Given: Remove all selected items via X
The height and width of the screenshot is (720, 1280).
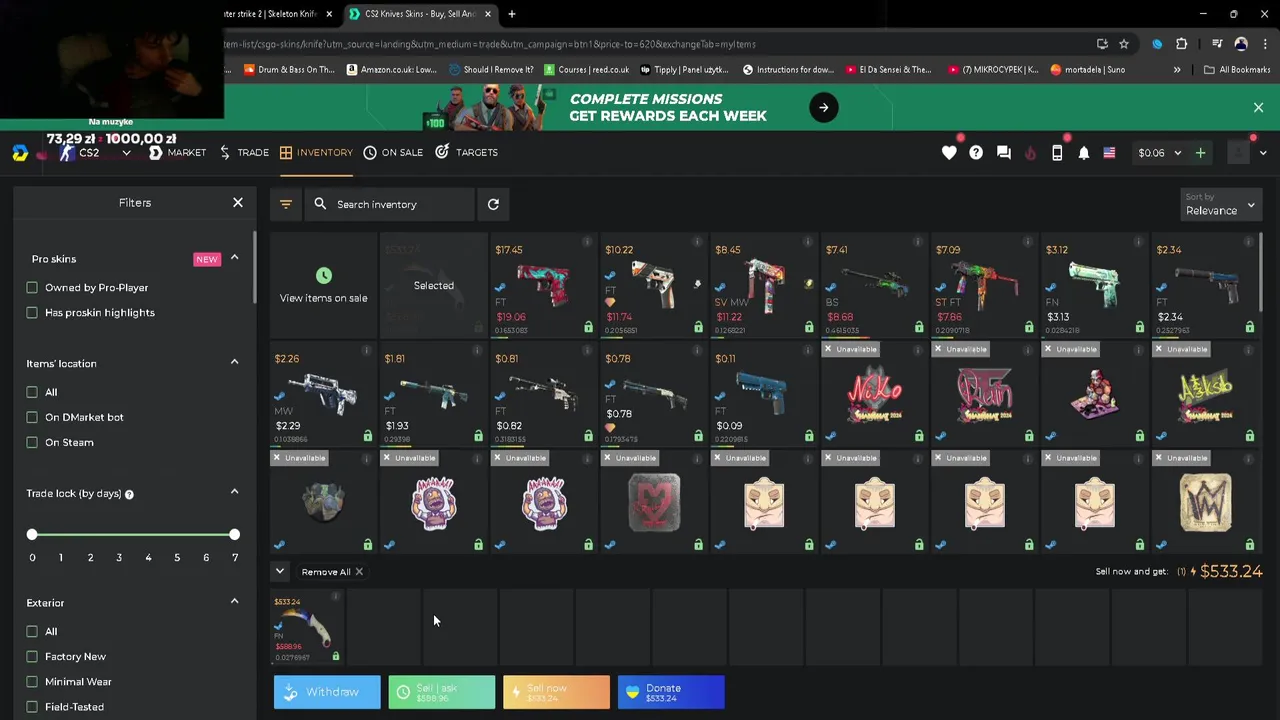Looking at the screenshot, I should 359,572.
